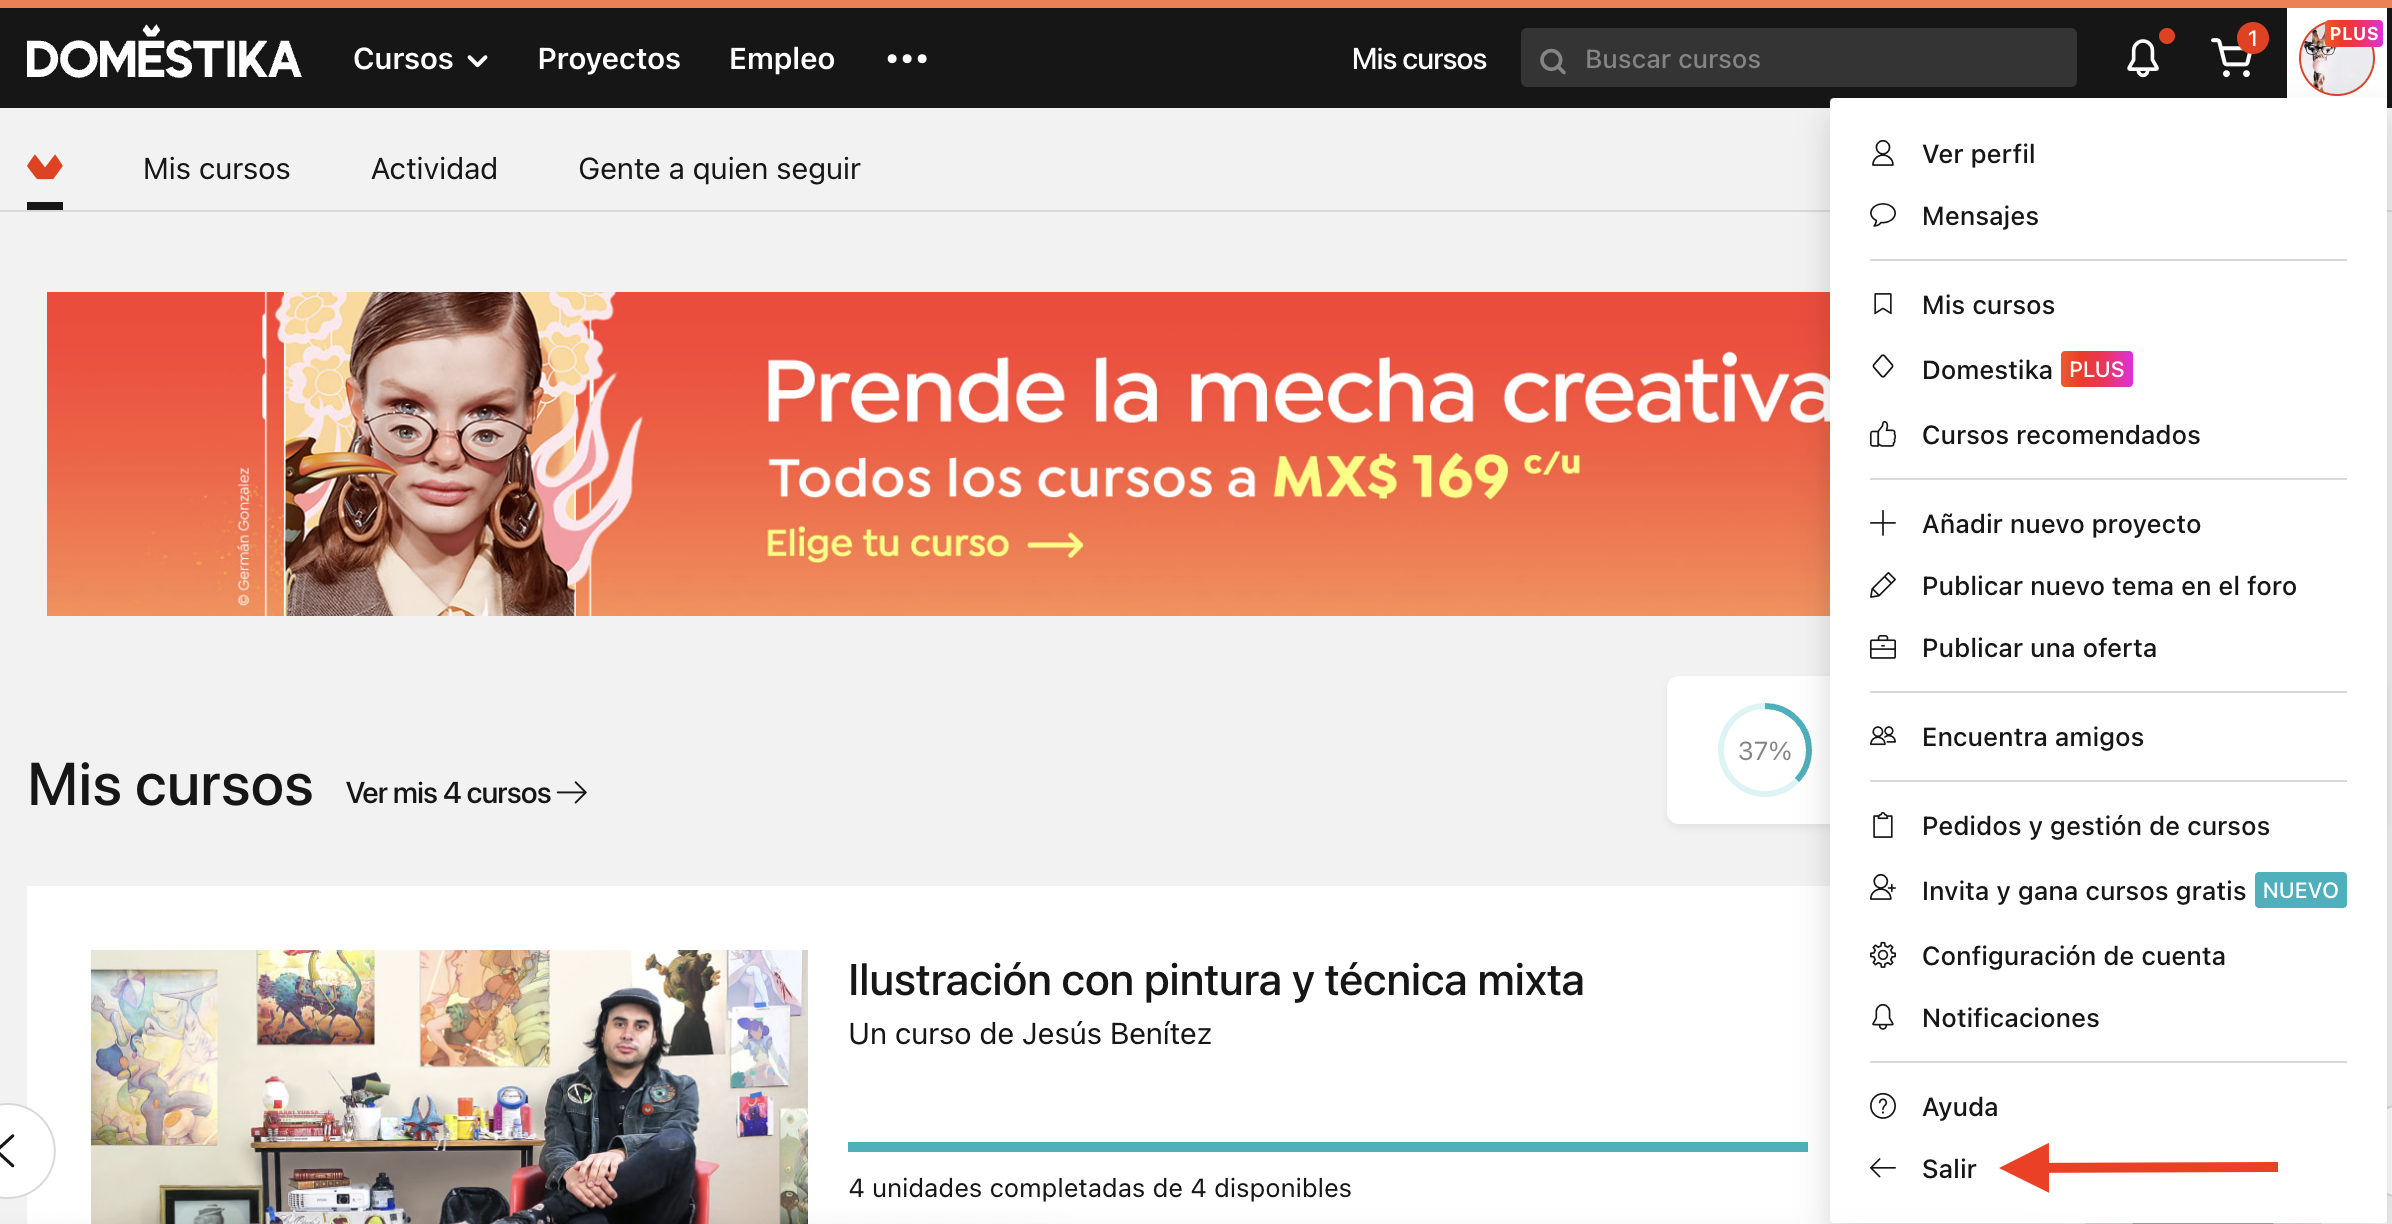Click the briefcase icon for Publicar una oferta
The image size is (2392, 1224).
click(1883, 647)
